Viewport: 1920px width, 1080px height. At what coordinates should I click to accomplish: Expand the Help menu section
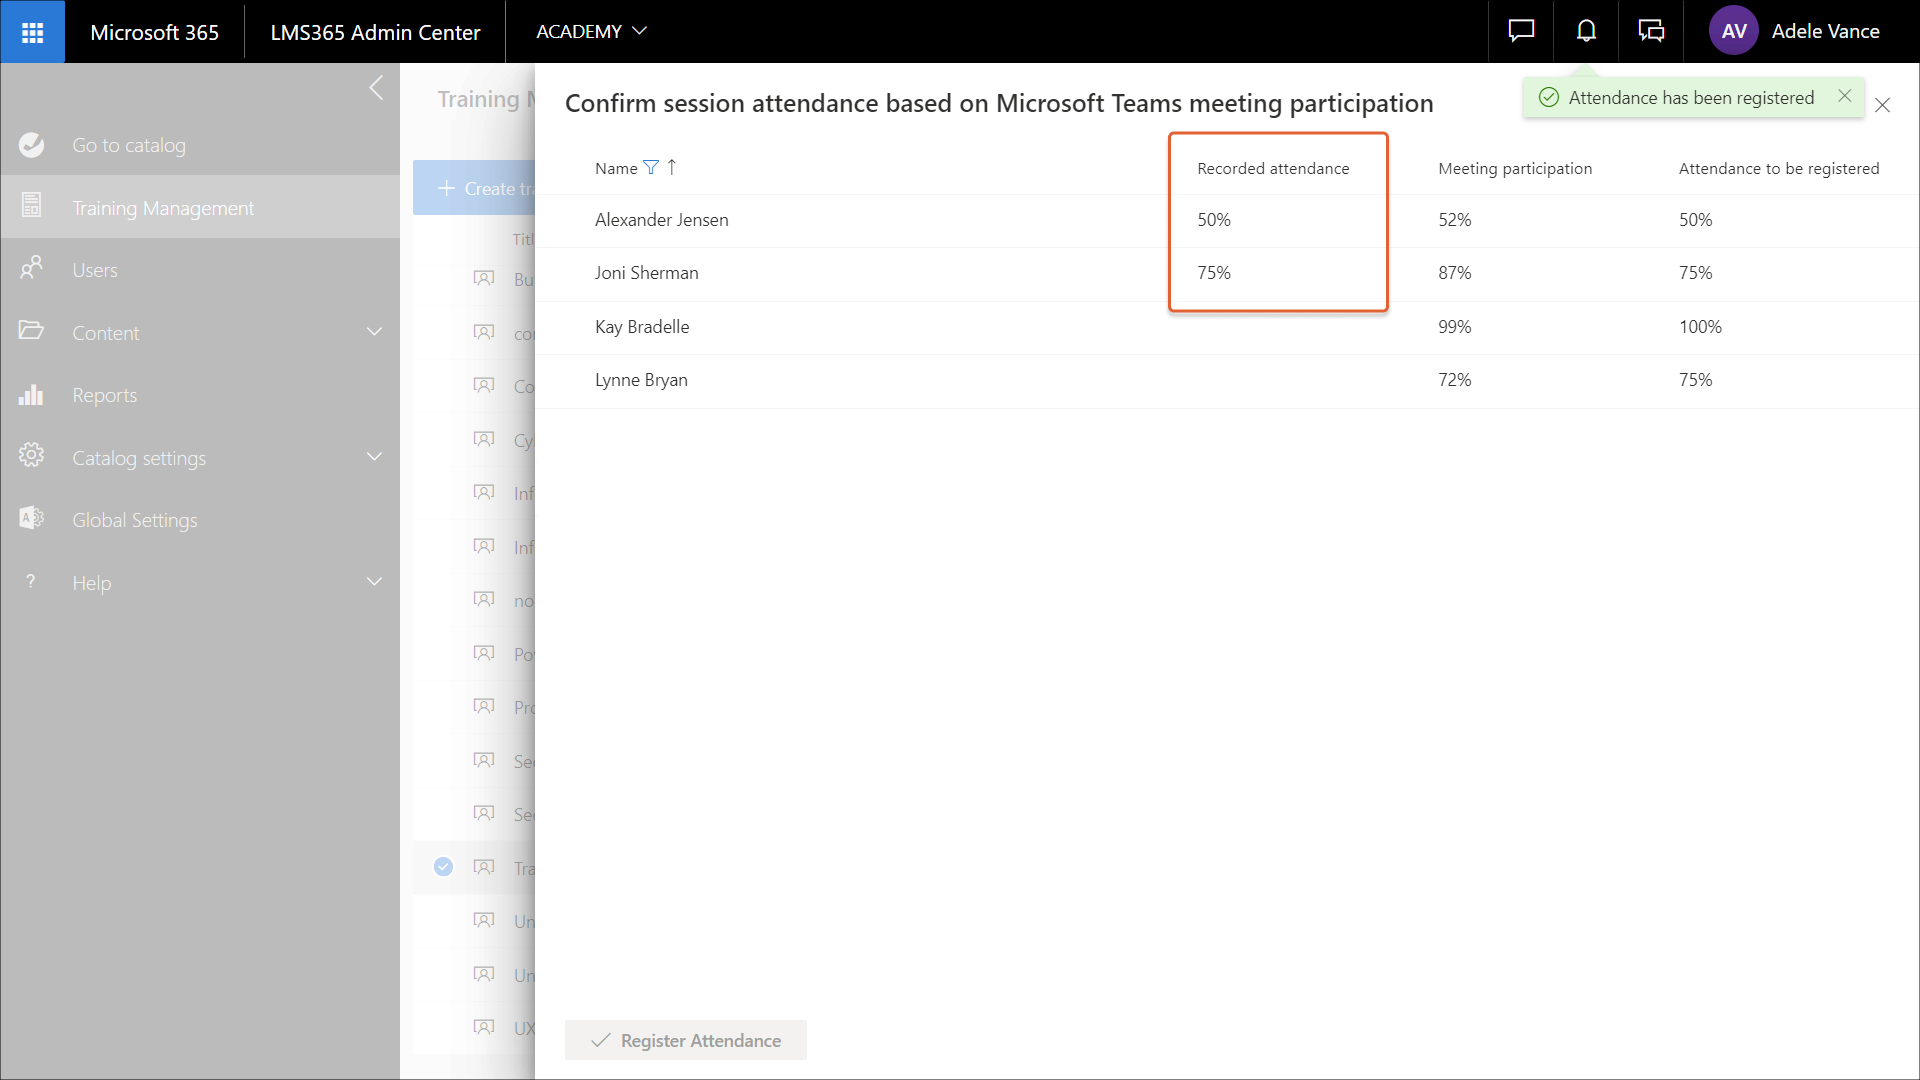(374, 582)
